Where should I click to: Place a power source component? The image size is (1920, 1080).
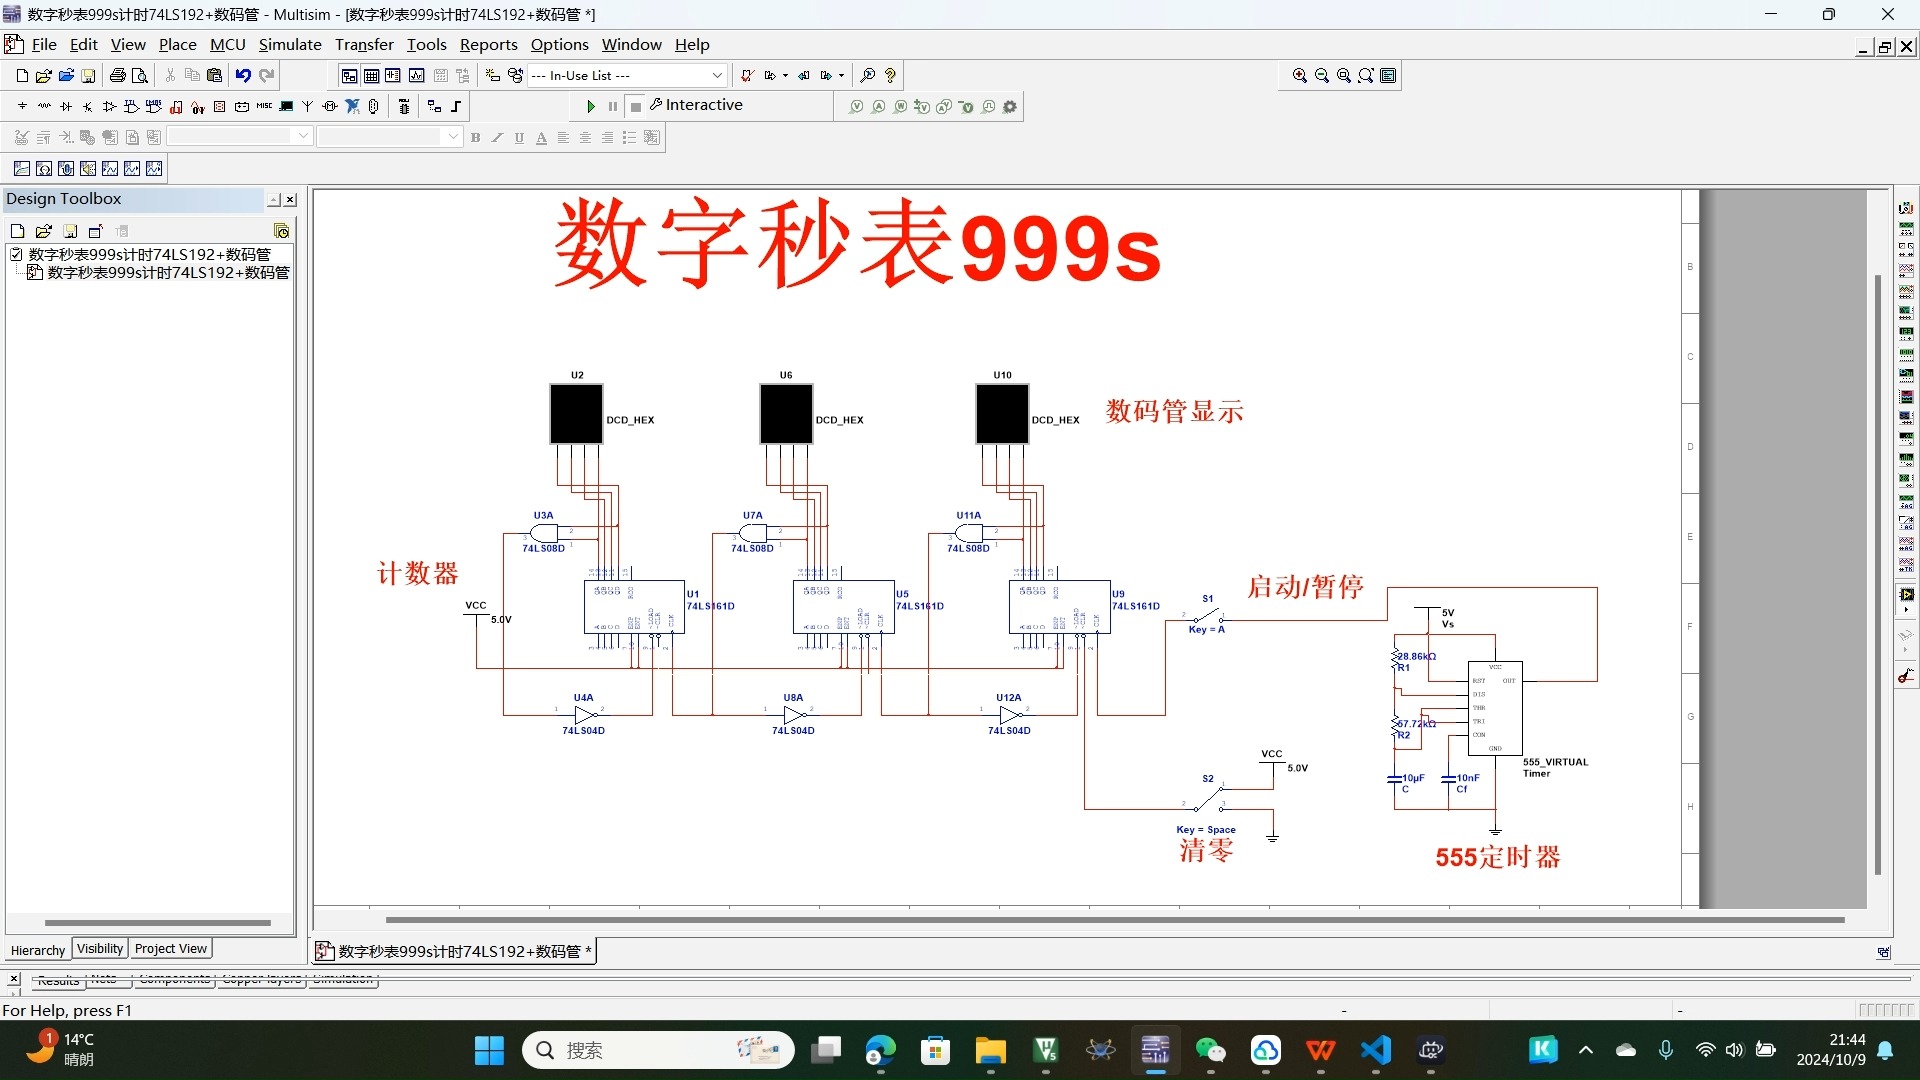coord(241,106)
